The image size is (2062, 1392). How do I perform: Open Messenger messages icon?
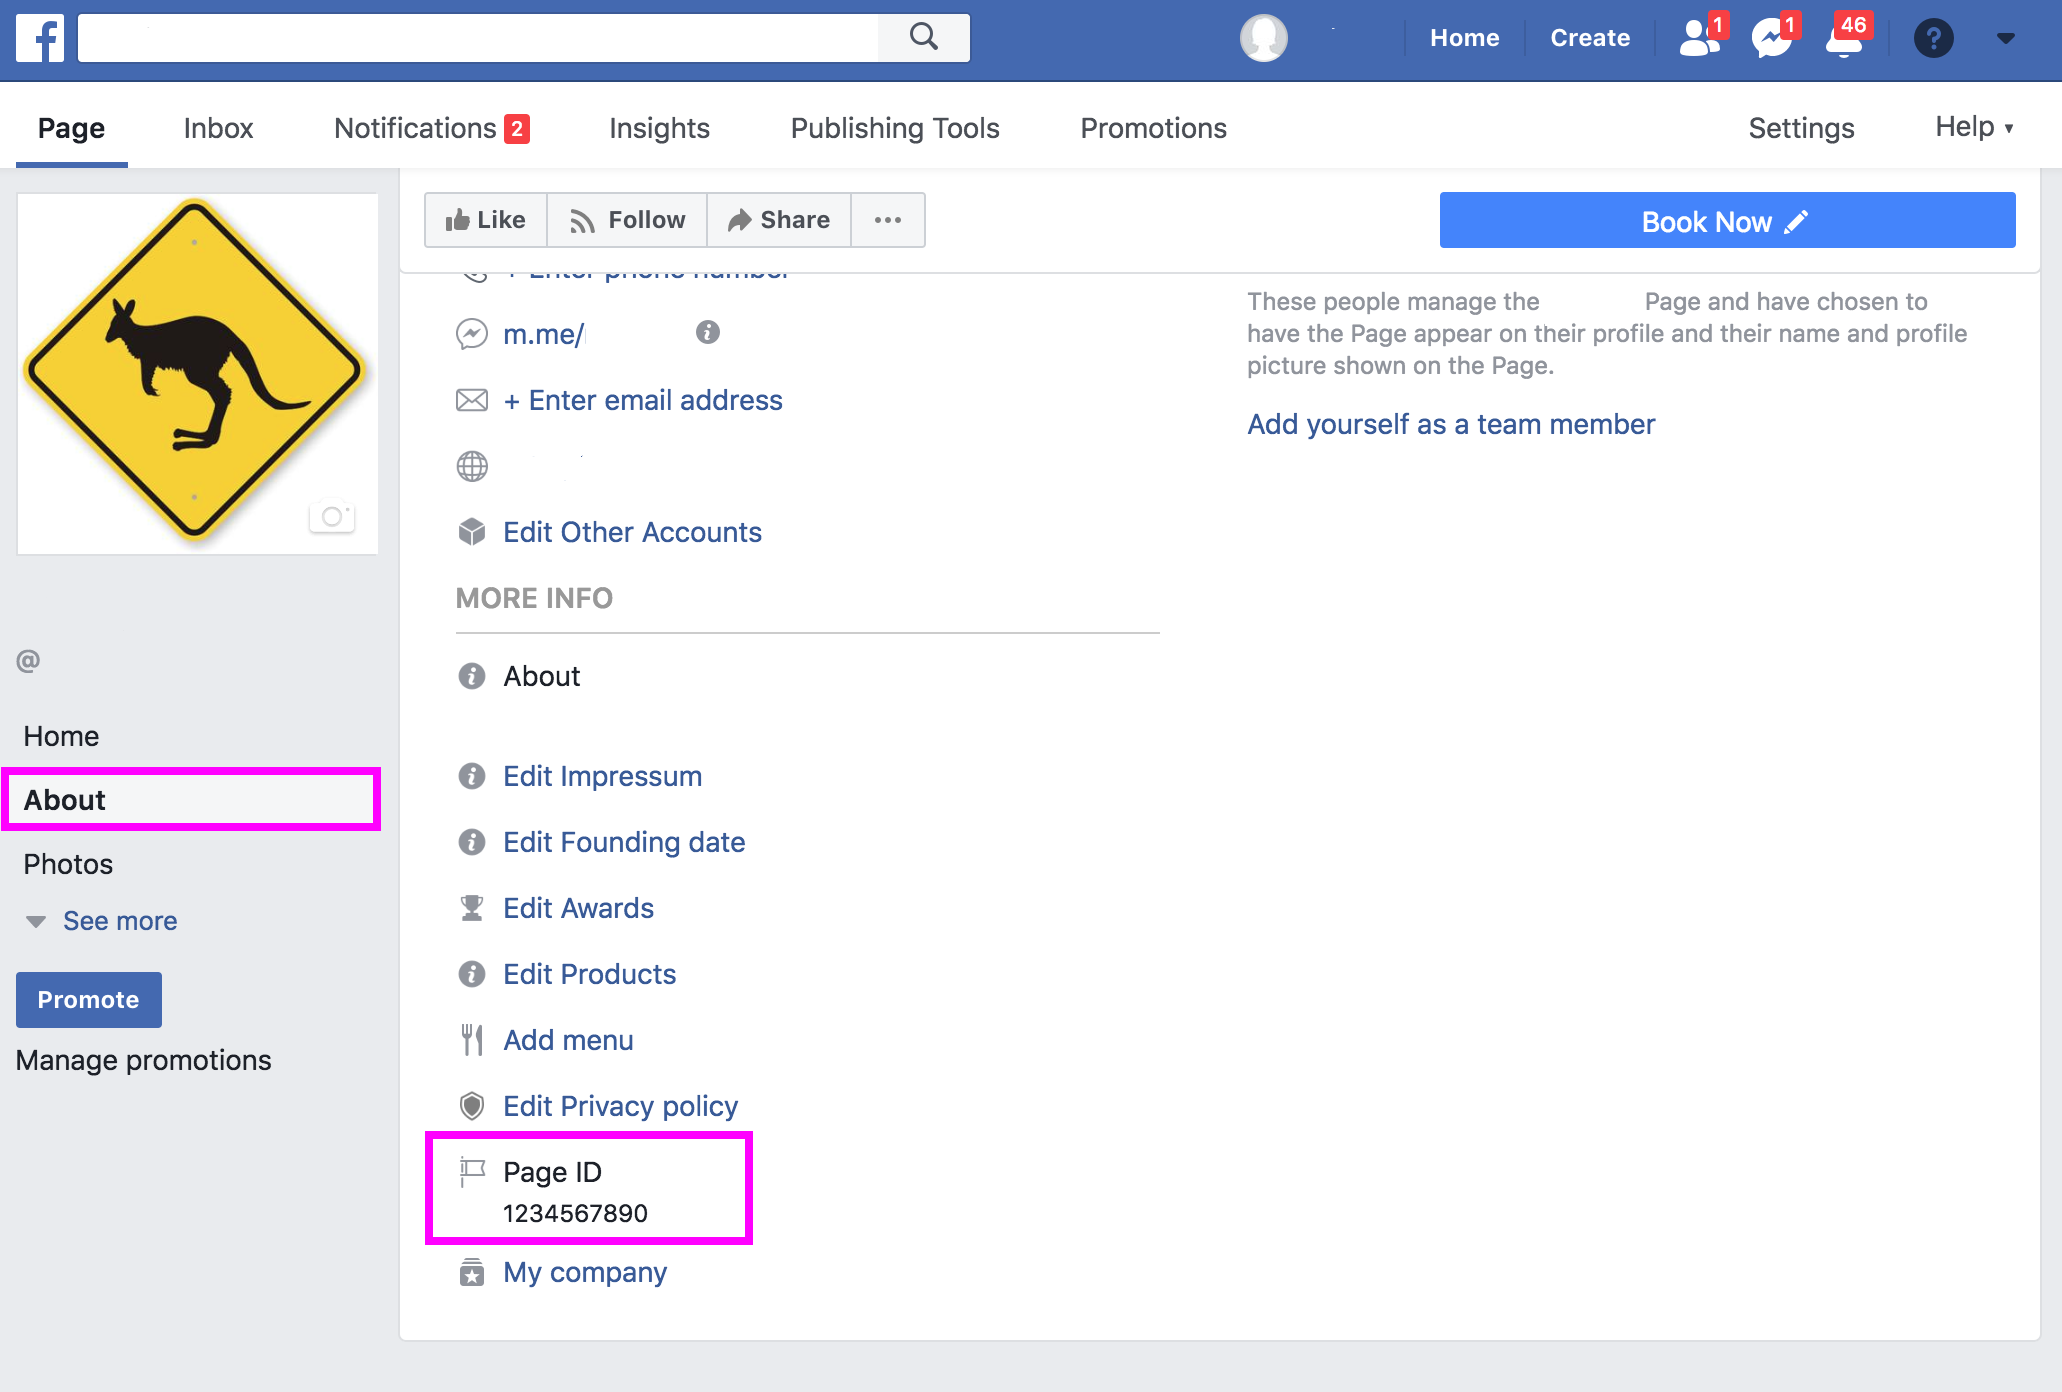(x=1773, y=37)
